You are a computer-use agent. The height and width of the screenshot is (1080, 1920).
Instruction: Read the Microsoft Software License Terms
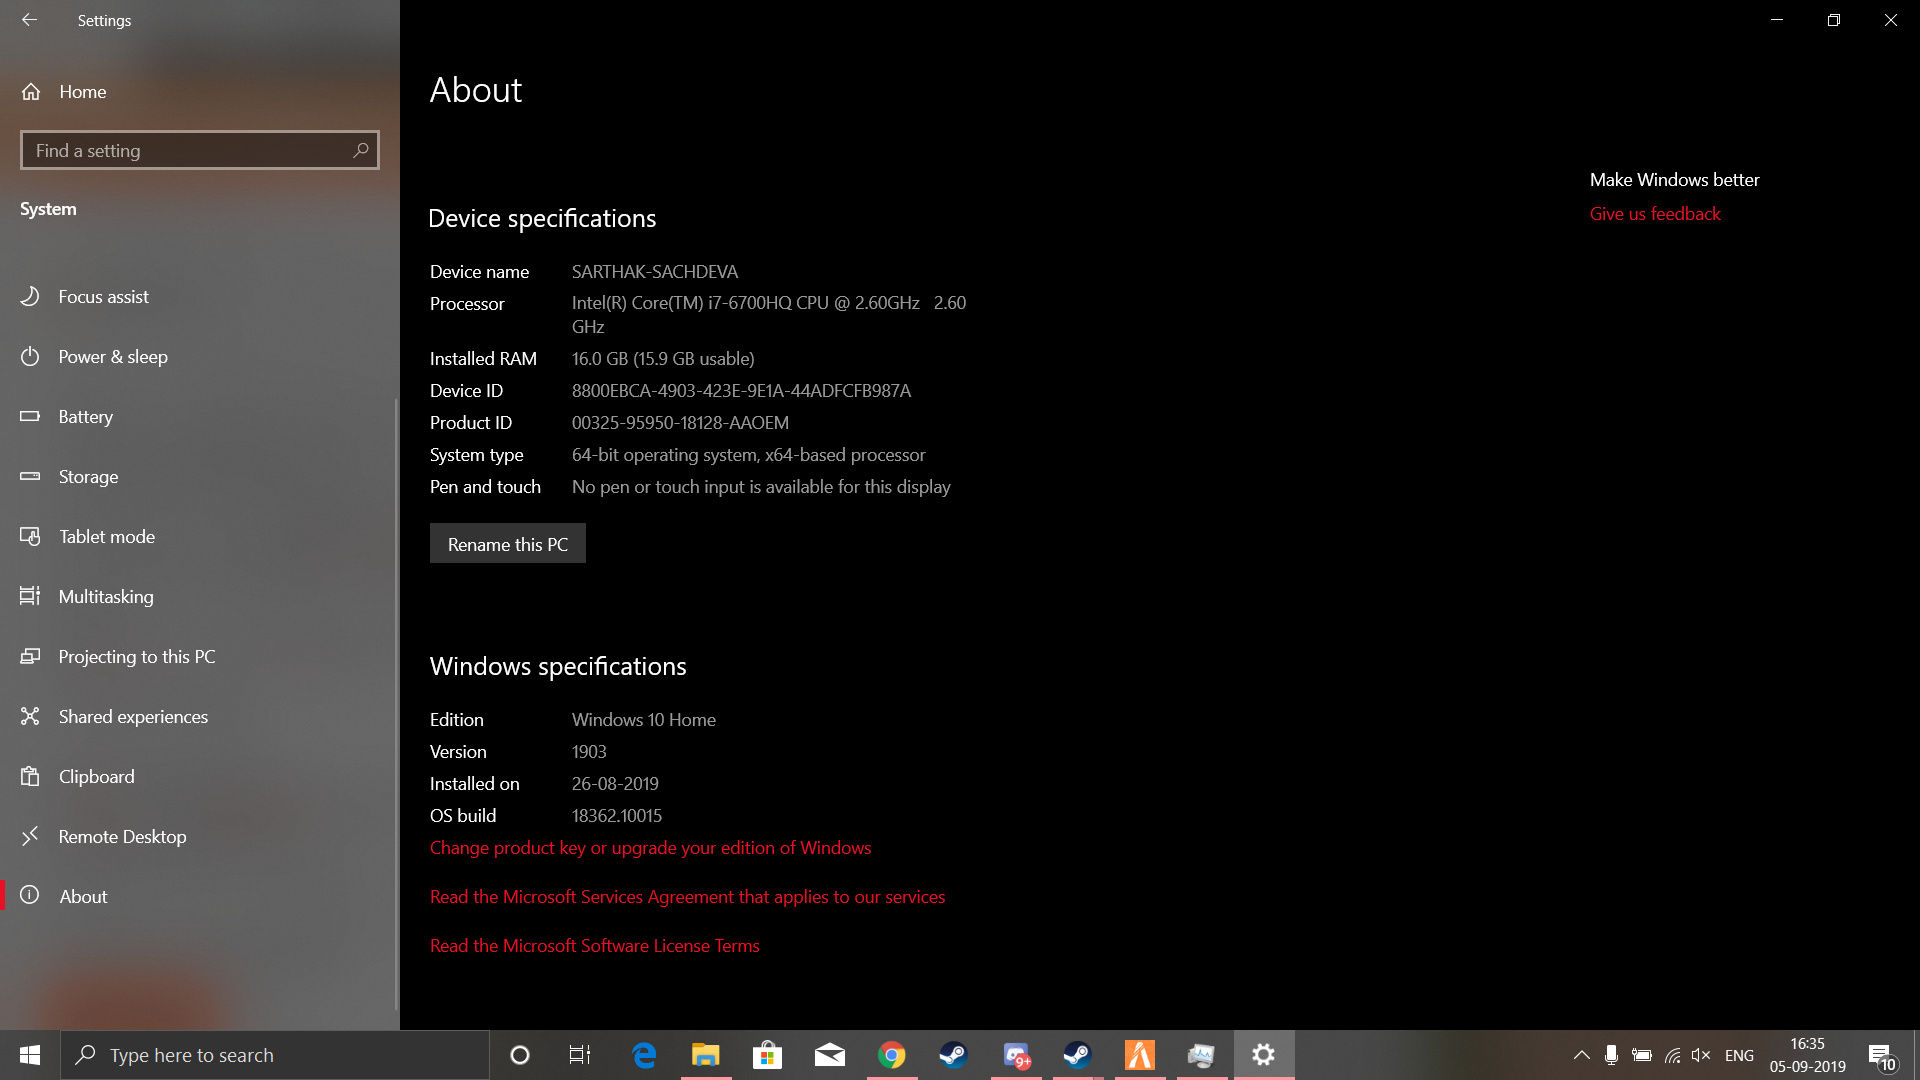point(594,946)
